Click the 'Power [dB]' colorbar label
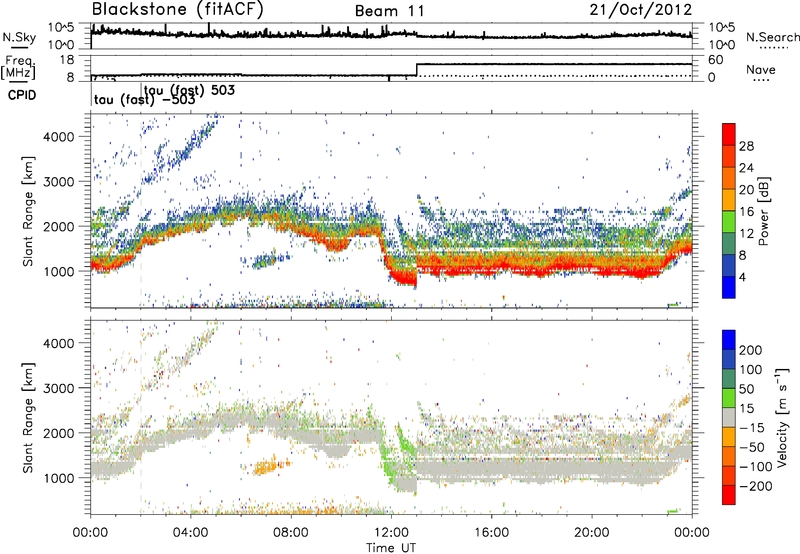The height and width of the screenshot is (554, 800). 763,211
